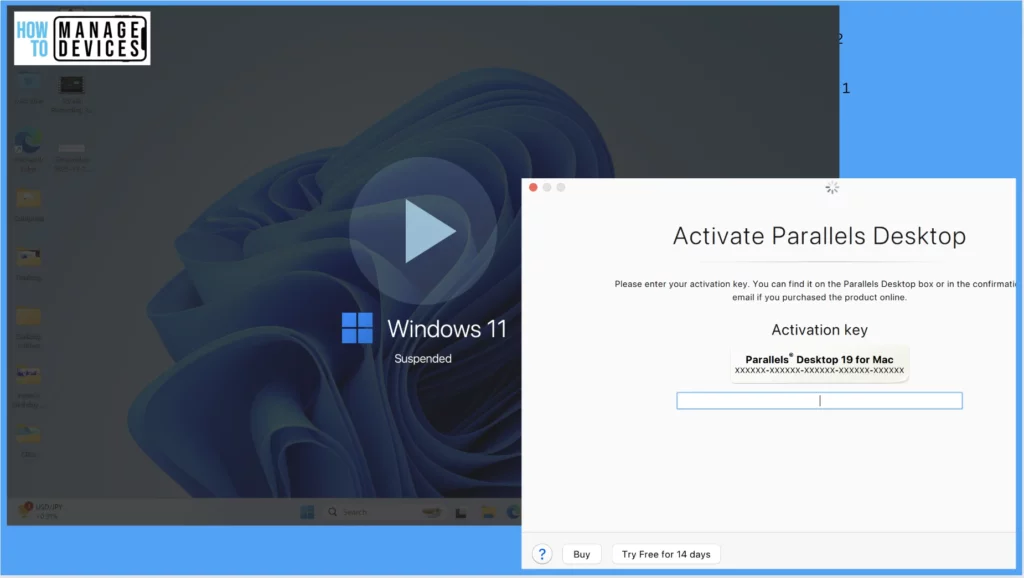Click the 'Windows 11' VM title
This screenshot has width=1024, height=578.
447,329
